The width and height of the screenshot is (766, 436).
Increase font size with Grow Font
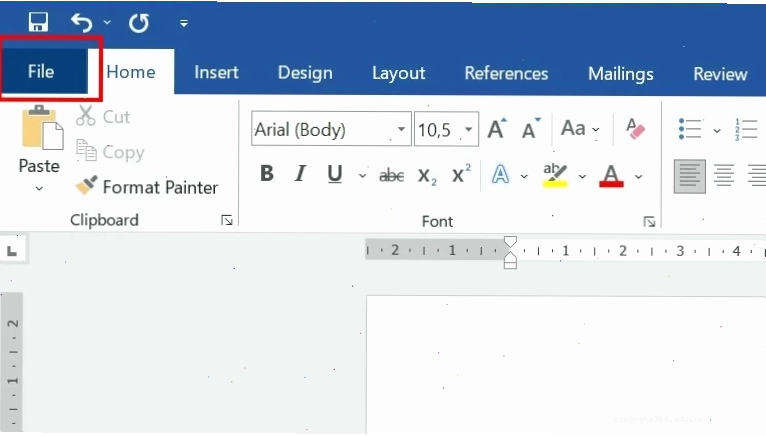point(497,129)
